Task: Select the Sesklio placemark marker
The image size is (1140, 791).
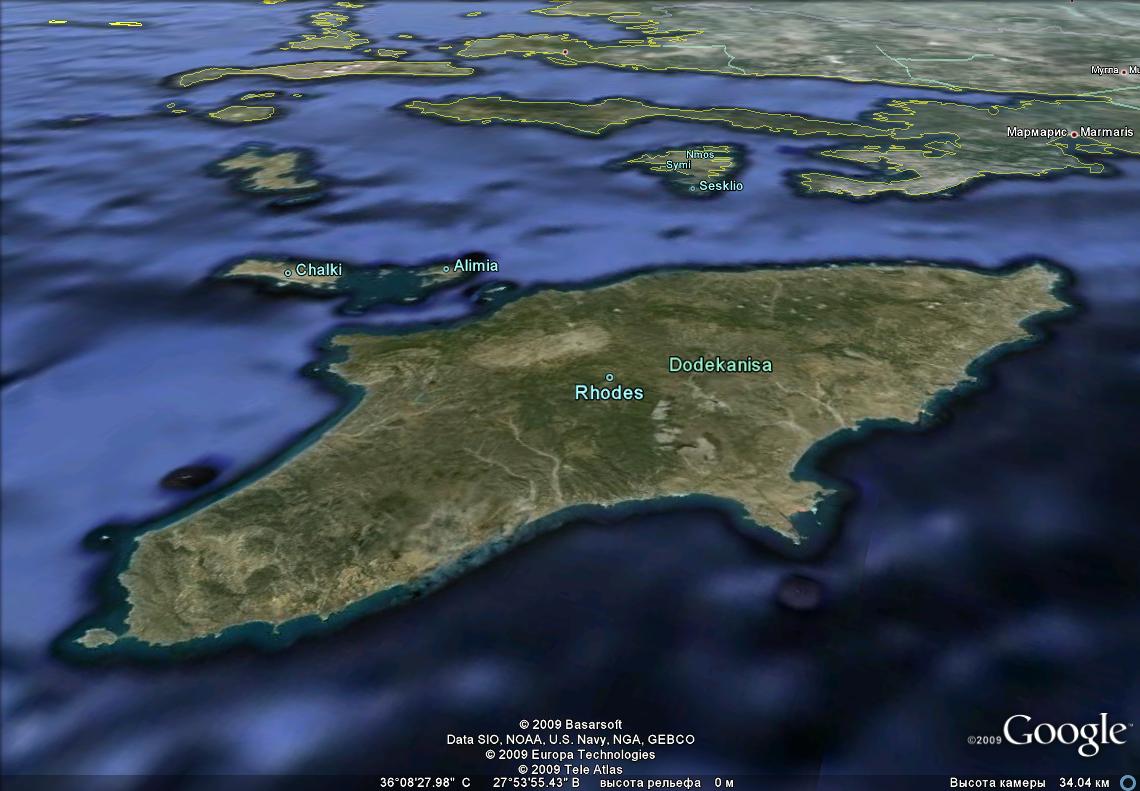Action: (x=692, y=187)
